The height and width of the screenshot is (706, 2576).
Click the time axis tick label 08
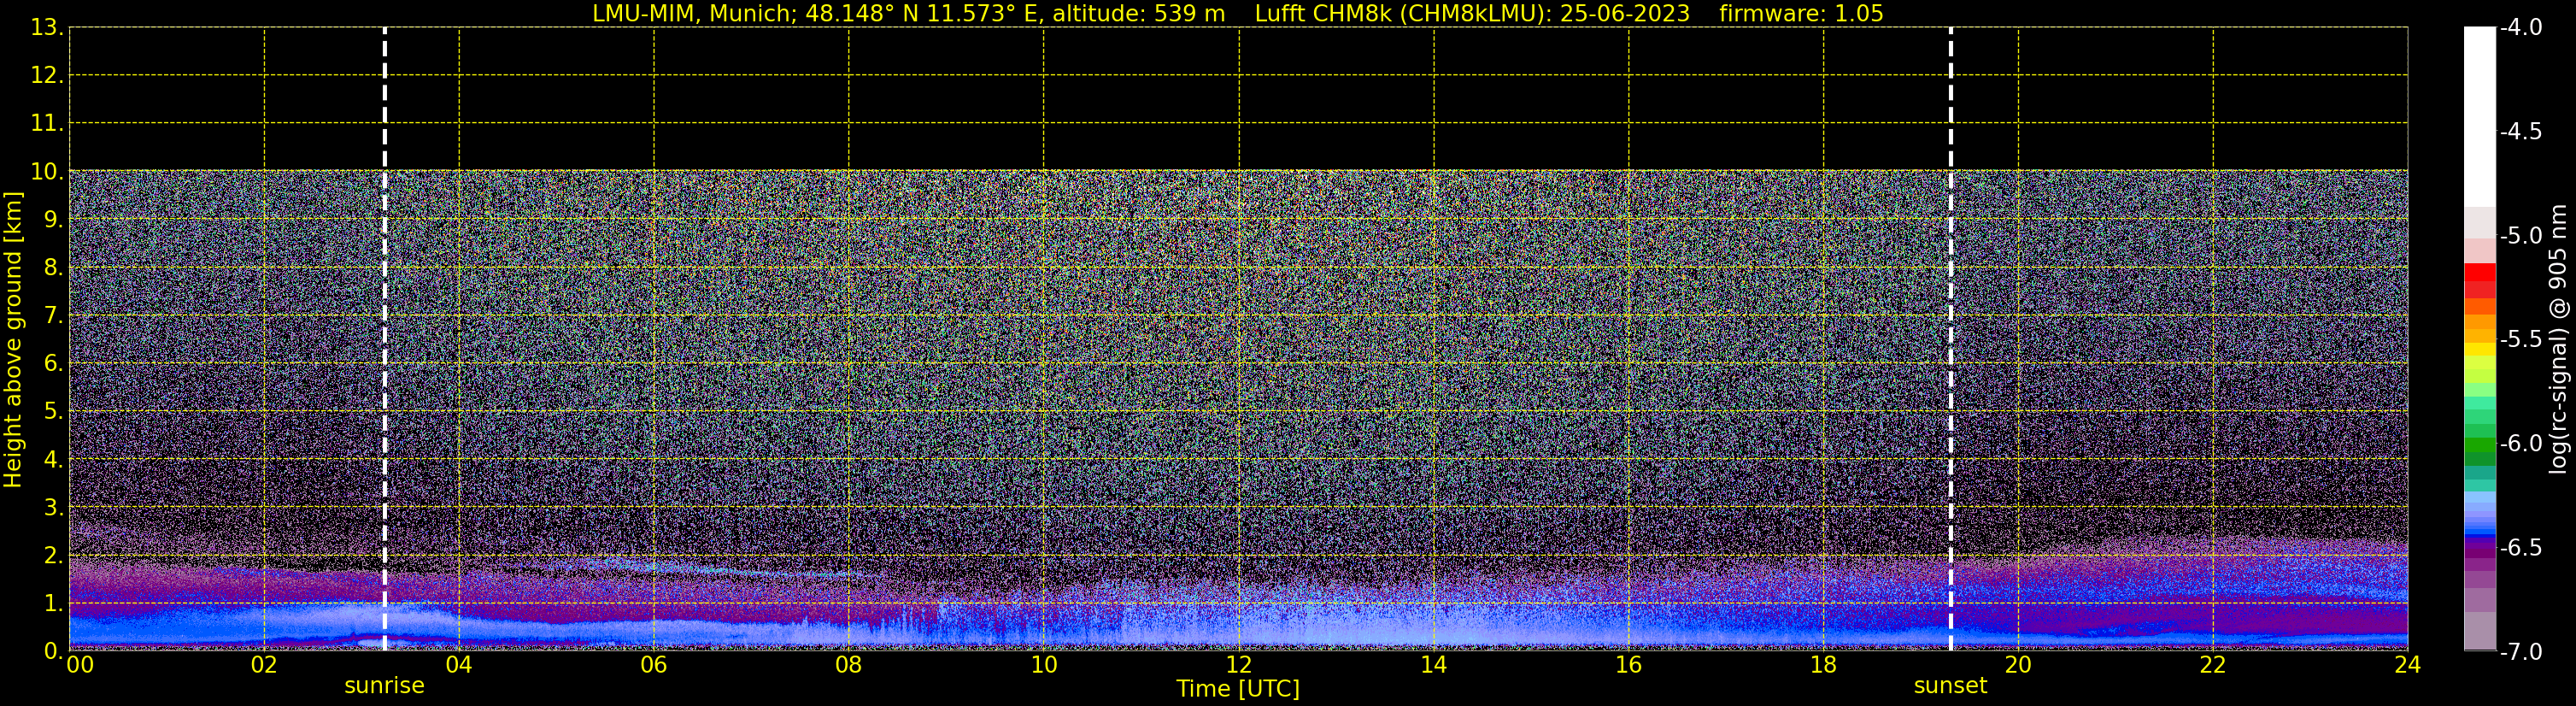click(x=849, y=665)
